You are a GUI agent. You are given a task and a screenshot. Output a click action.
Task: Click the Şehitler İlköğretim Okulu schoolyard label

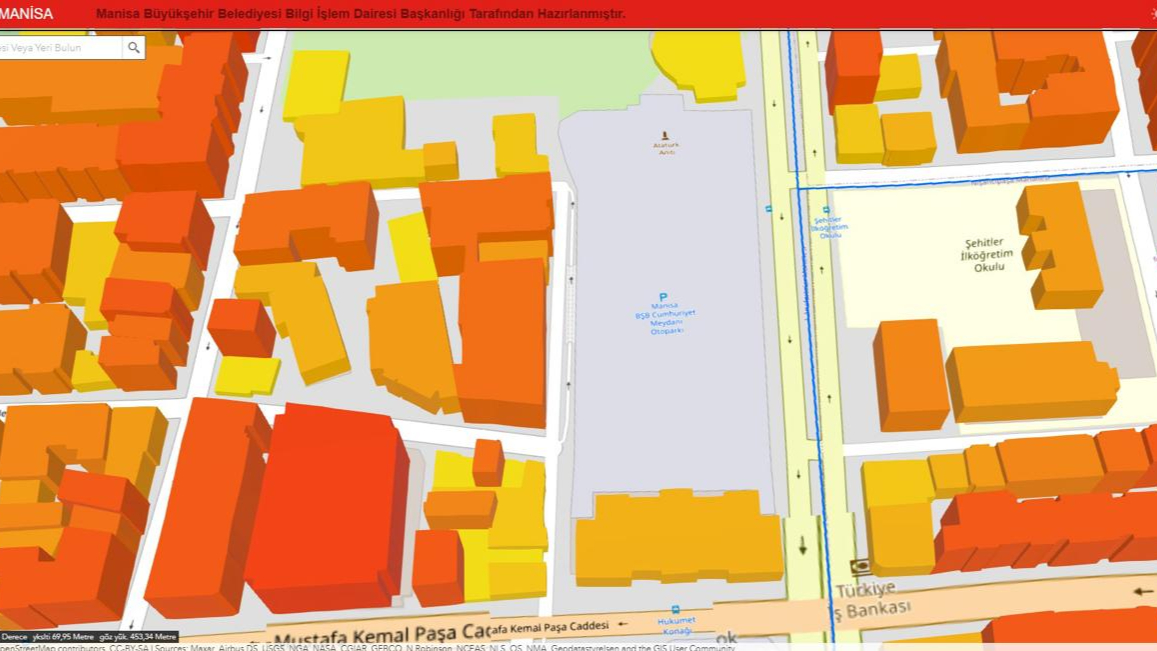click(x=988, y=255)
